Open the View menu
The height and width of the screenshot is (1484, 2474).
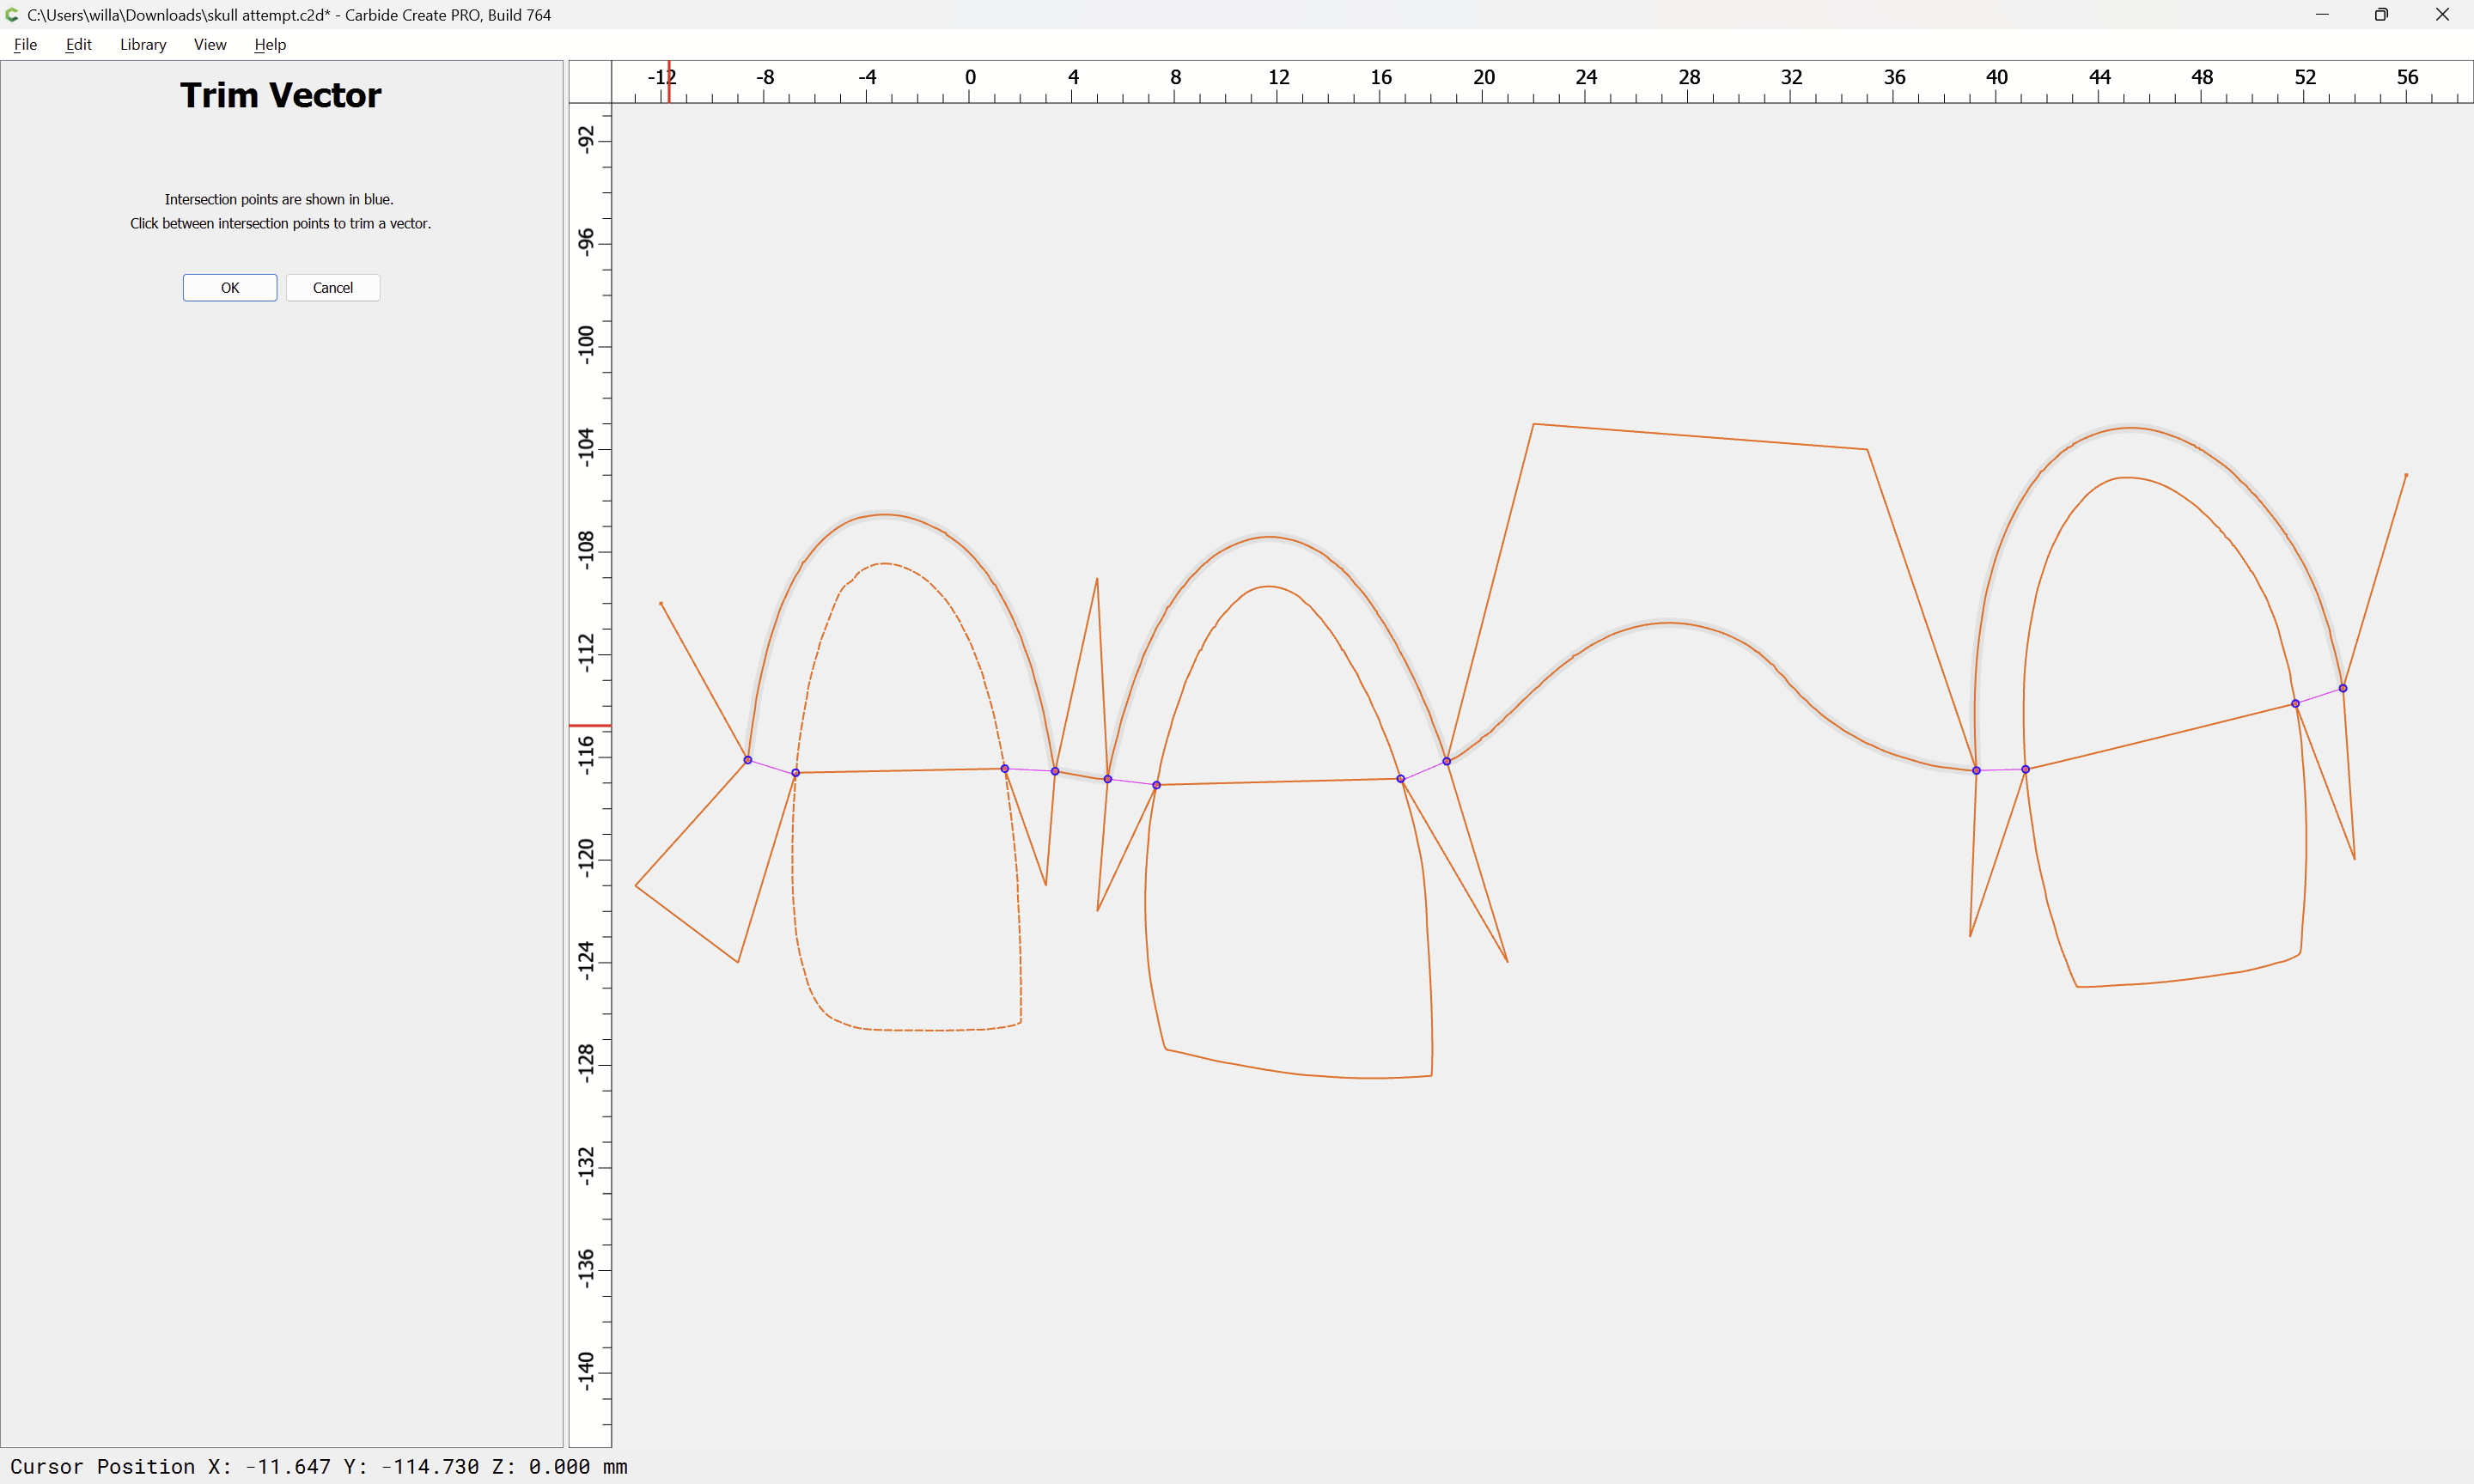[210, 44]
